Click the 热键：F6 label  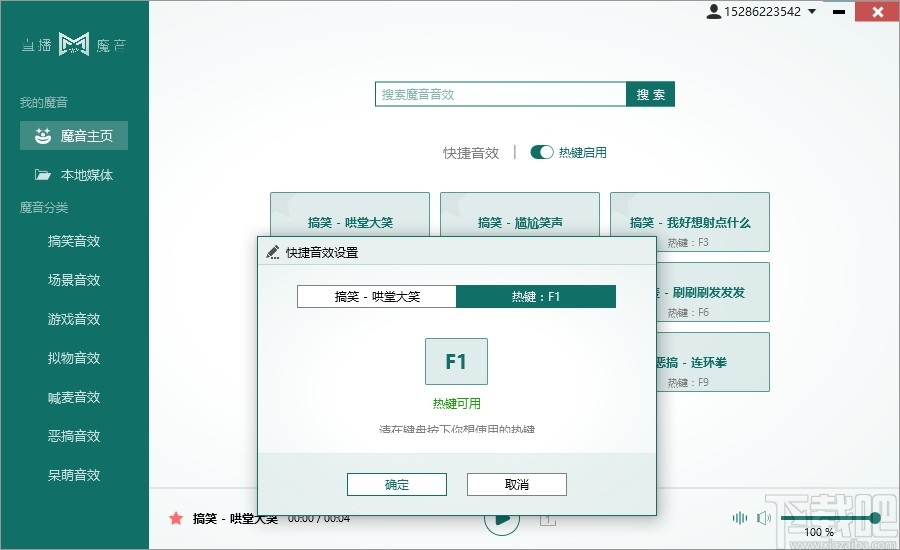tap(688, 313)
